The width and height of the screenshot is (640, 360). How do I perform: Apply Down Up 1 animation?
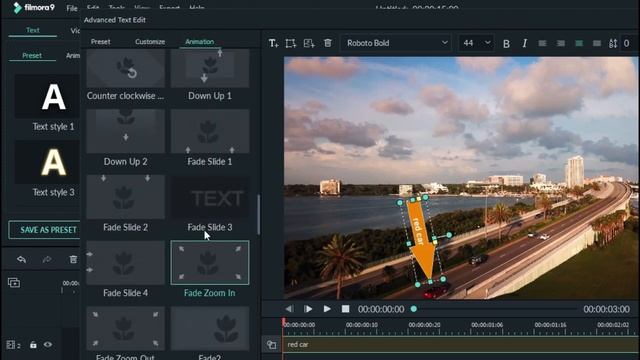210,74
